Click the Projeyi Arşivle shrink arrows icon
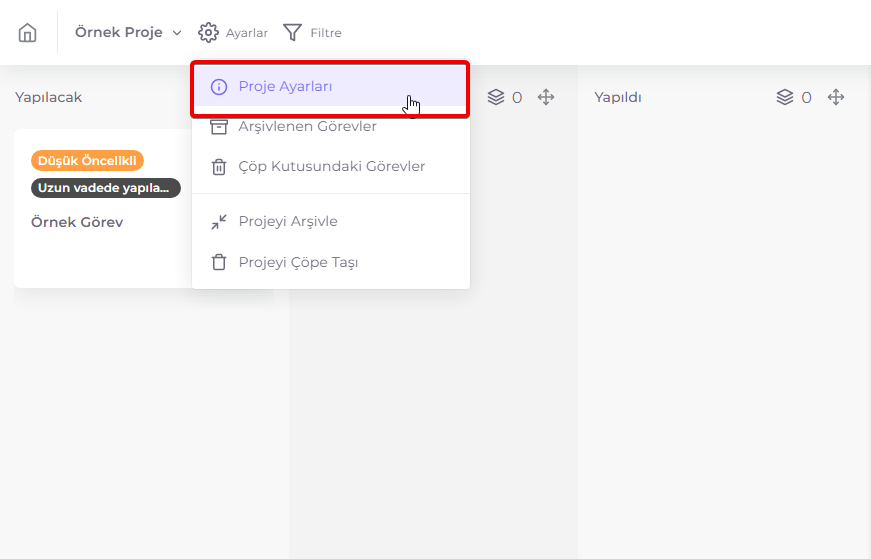Viewport: 871px width, 559px height. pyautogui.click(x=219, y=222)
